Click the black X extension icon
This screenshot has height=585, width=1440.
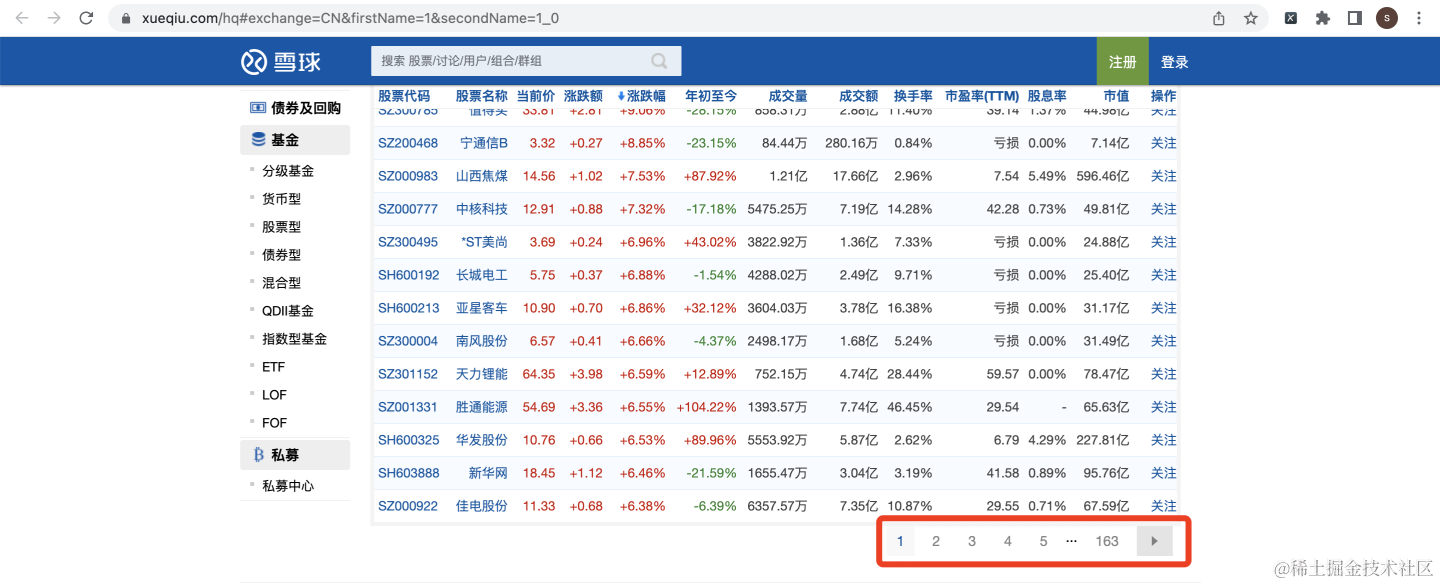[x=1291, y=18]
